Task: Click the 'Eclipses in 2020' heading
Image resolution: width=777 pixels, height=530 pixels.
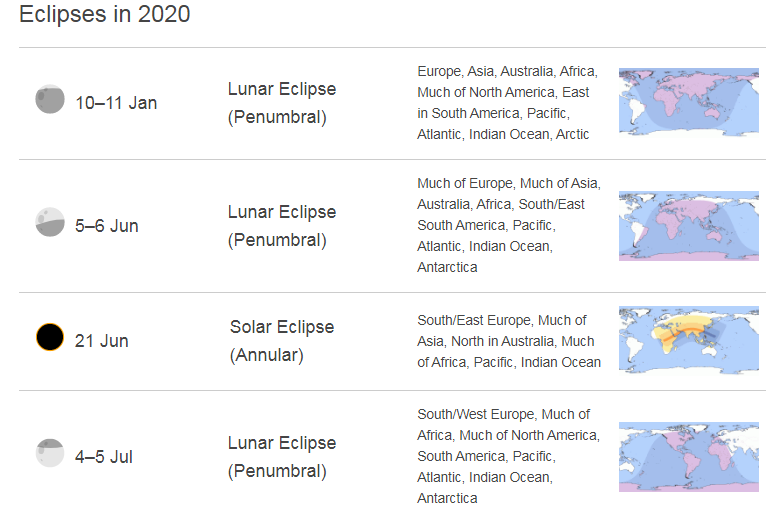Action: click(105, 14)
